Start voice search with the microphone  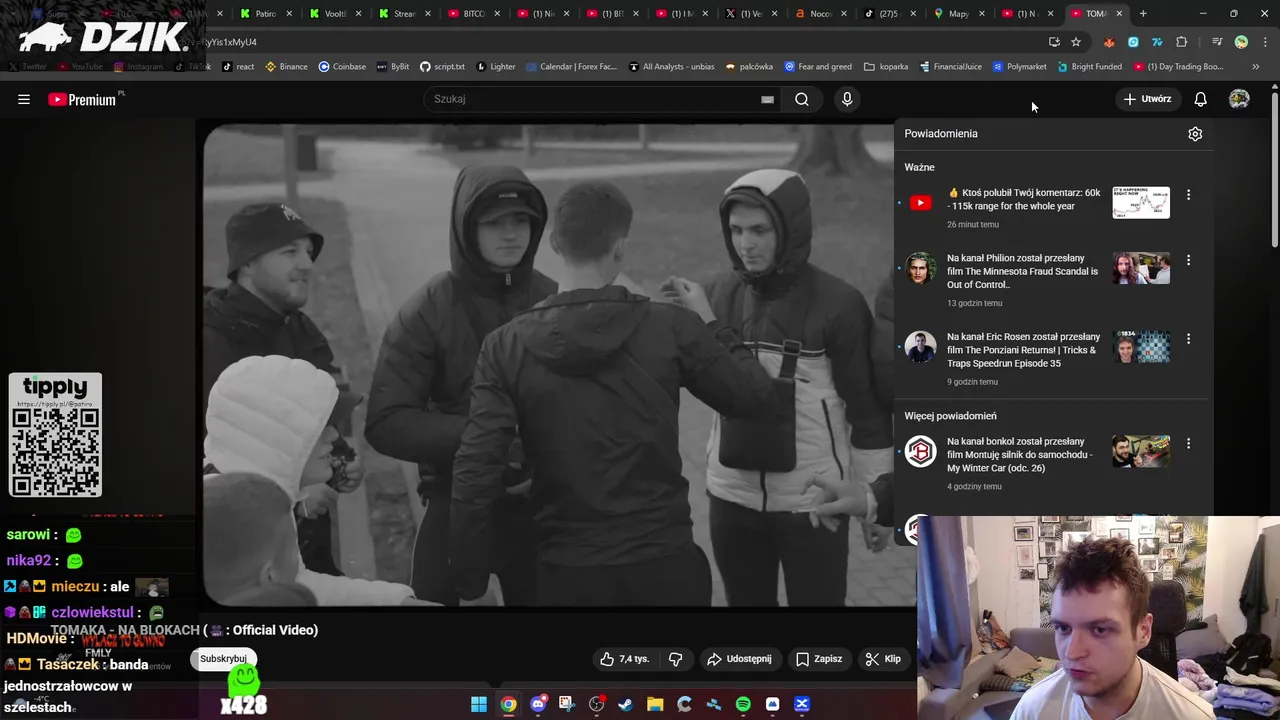pos(847,99)
